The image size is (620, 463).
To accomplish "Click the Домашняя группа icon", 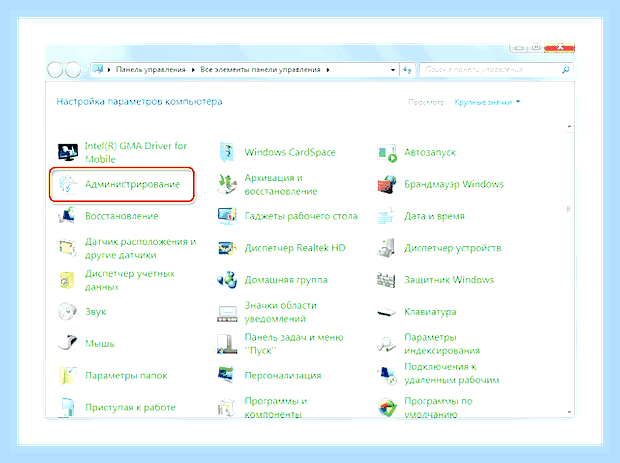I will [x=227, y=280].
